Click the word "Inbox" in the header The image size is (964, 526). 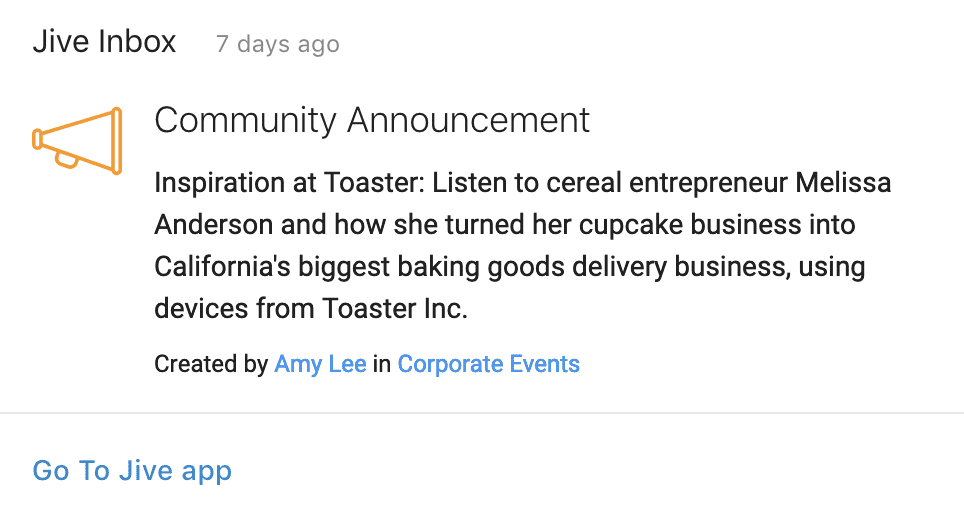pyautogui.click(x=137, y=42)
